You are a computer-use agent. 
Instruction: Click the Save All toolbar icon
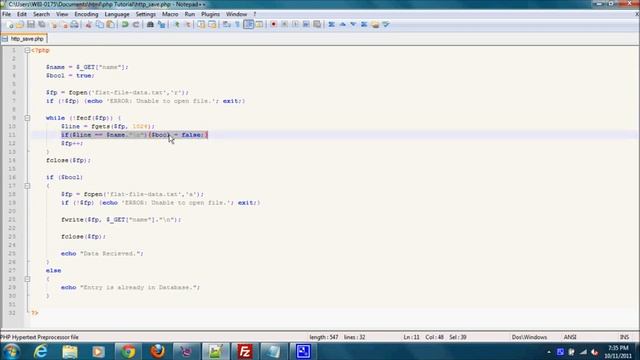tap(42, 24)
